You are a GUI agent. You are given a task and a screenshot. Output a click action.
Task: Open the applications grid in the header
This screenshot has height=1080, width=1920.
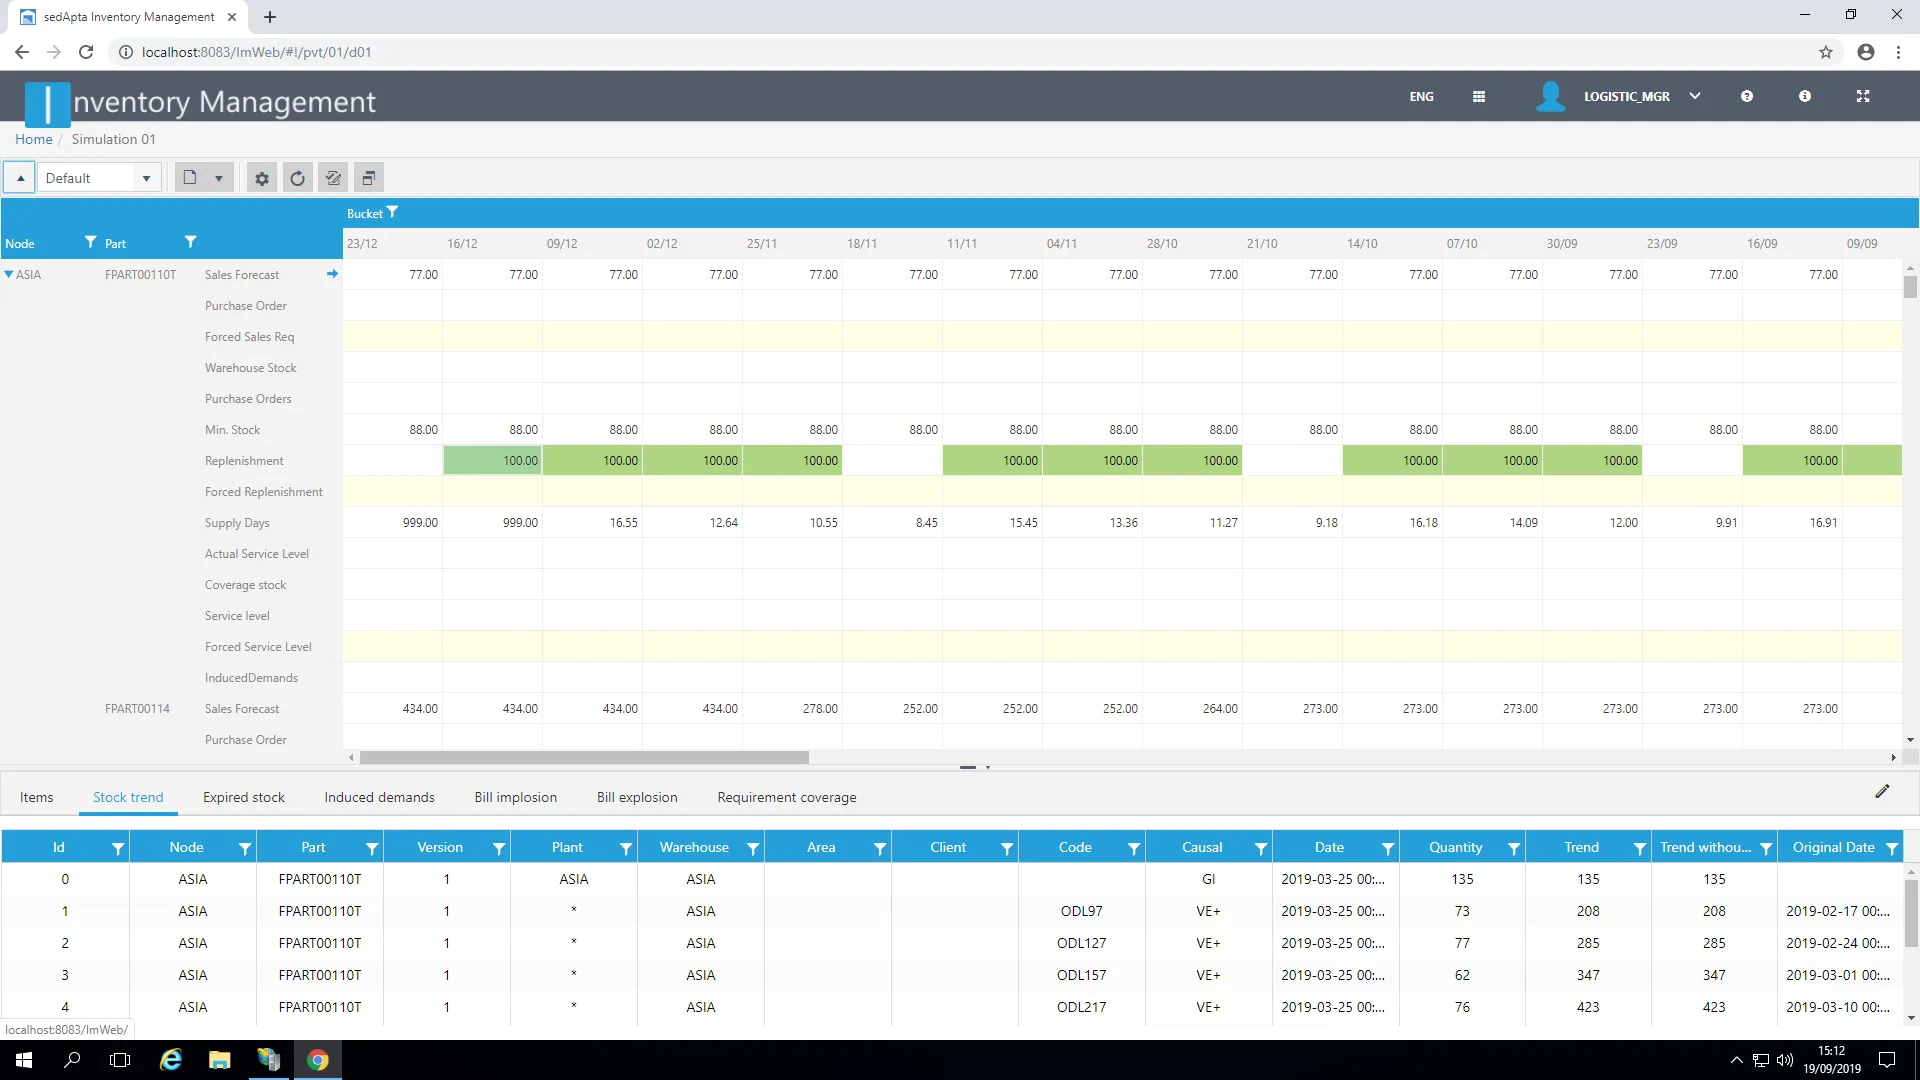1479,96
